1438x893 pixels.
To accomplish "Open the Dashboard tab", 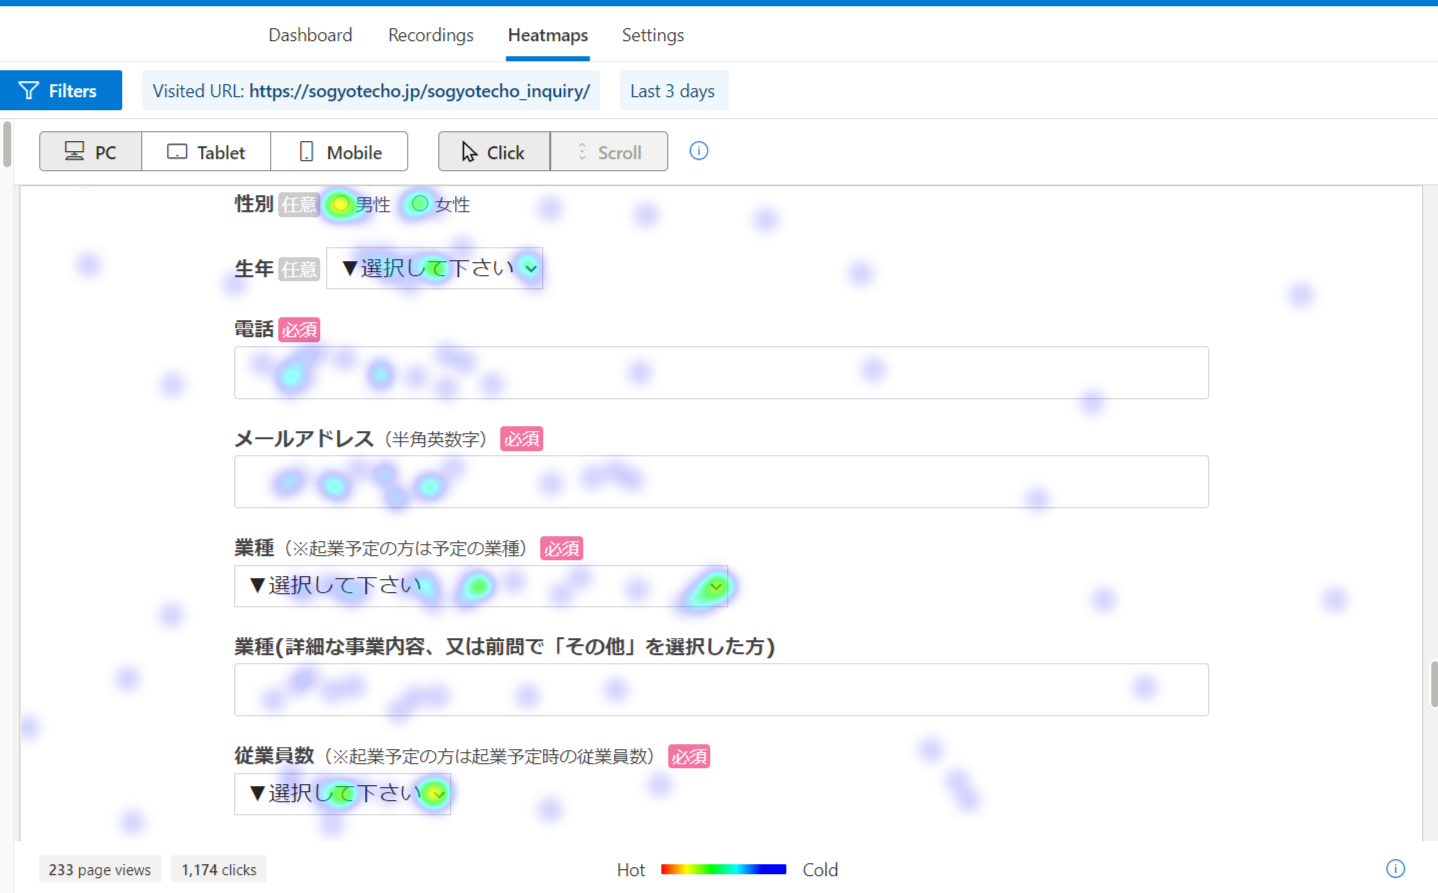I will pyautogui.click(x=310, y=35).
